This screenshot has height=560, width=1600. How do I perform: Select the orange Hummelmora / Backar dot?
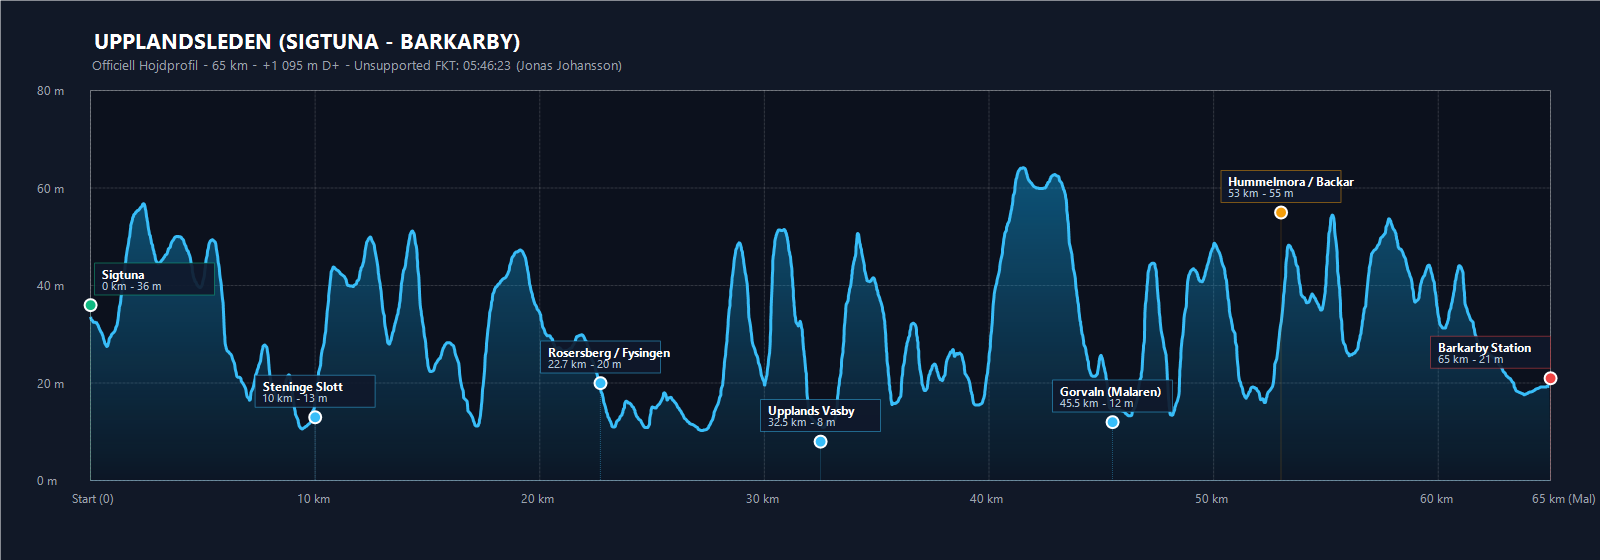(1281, 212)
